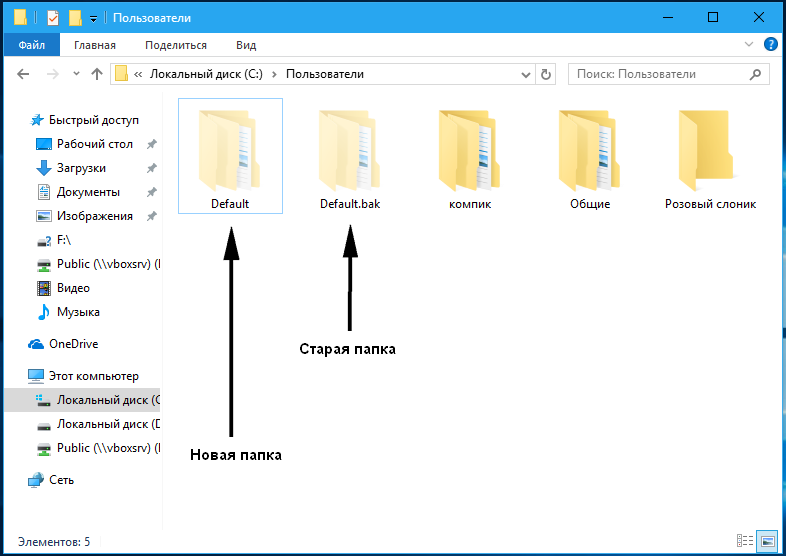
Task: Click Пользователи breadcrumb in address bar
Action: [325, 74]
